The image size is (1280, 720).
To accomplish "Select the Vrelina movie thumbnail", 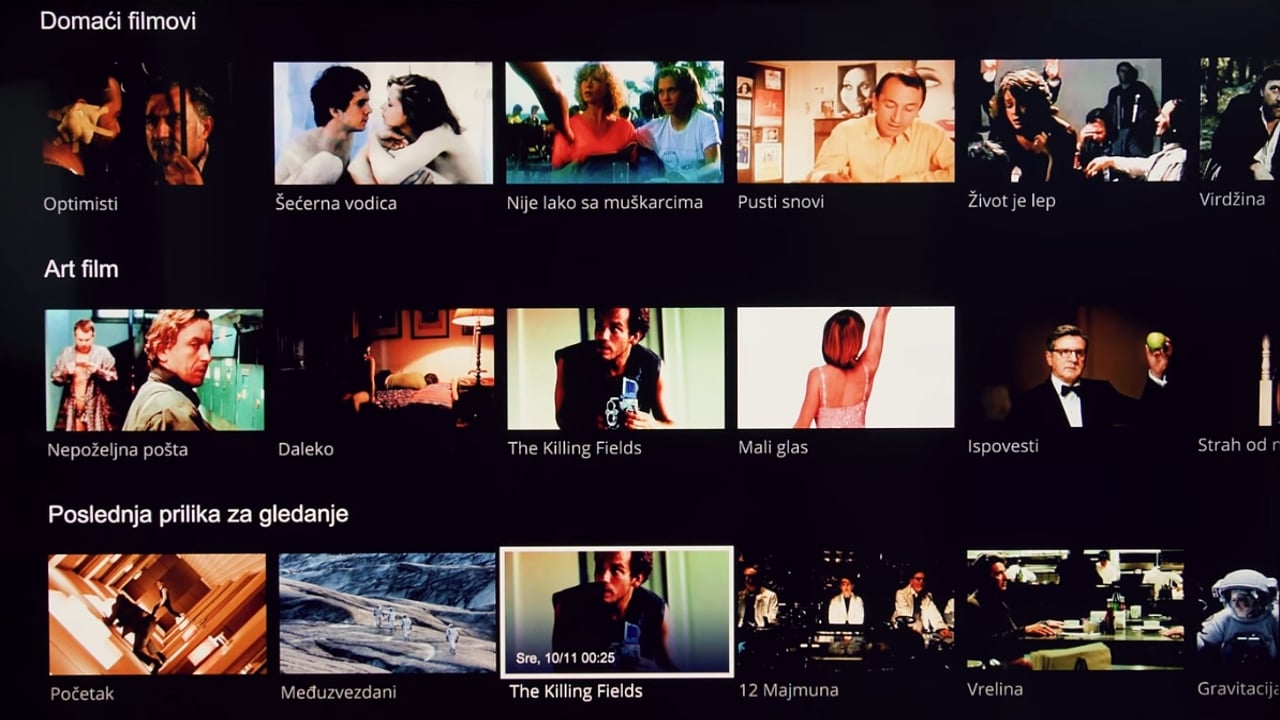I will tap(1076, 609).
